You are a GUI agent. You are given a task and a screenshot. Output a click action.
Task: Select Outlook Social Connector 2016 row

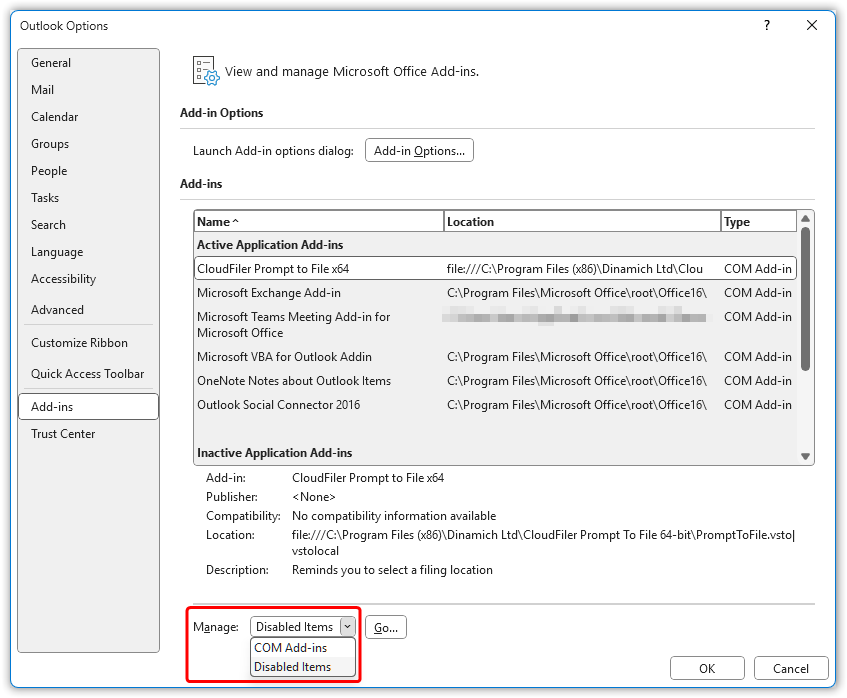tap(495, 405)
